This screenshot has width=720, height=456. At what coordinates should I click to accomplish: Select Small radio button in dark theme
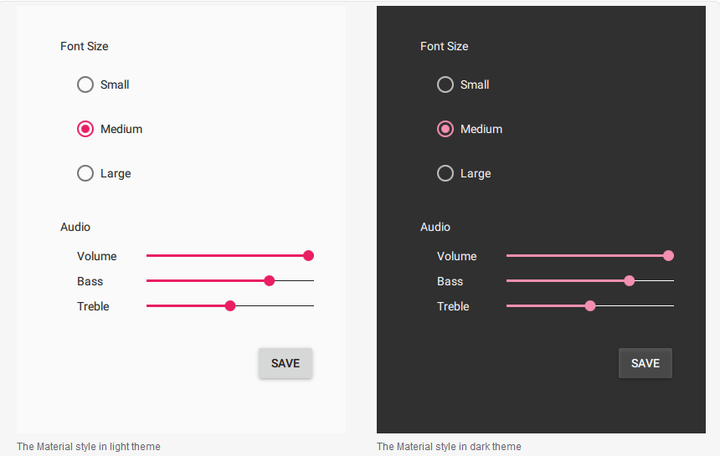click(445, 85)
